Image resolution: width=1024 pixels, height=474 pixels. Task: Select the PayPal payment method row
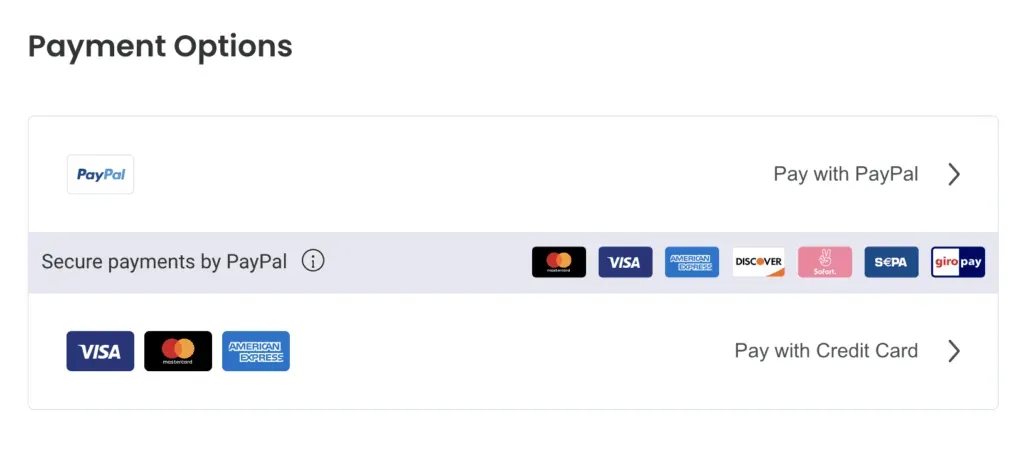(450, 174)
